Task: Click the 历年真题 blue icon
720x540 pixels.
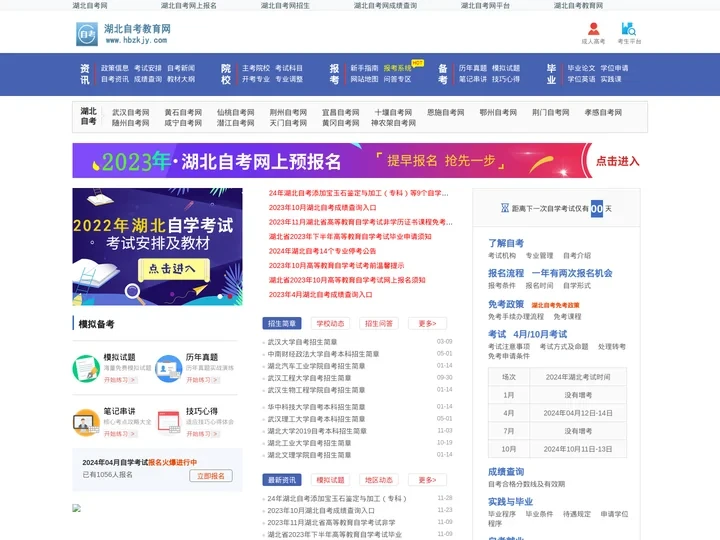Action: click(x=169, y=368)
